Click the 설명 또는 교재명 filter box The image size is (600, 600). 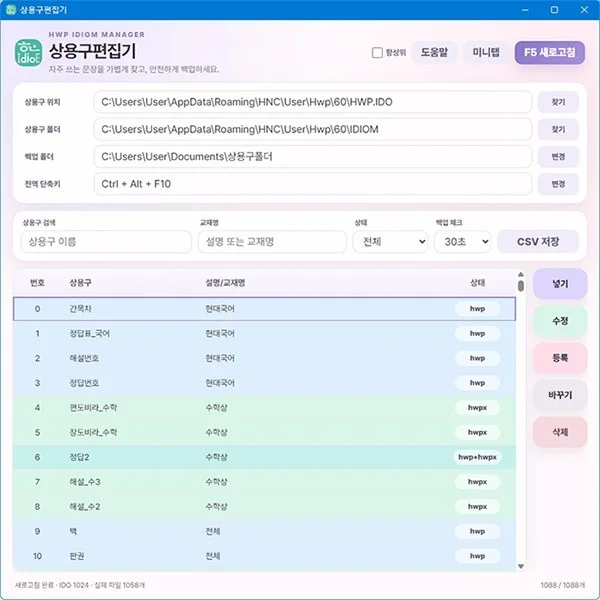272,241
